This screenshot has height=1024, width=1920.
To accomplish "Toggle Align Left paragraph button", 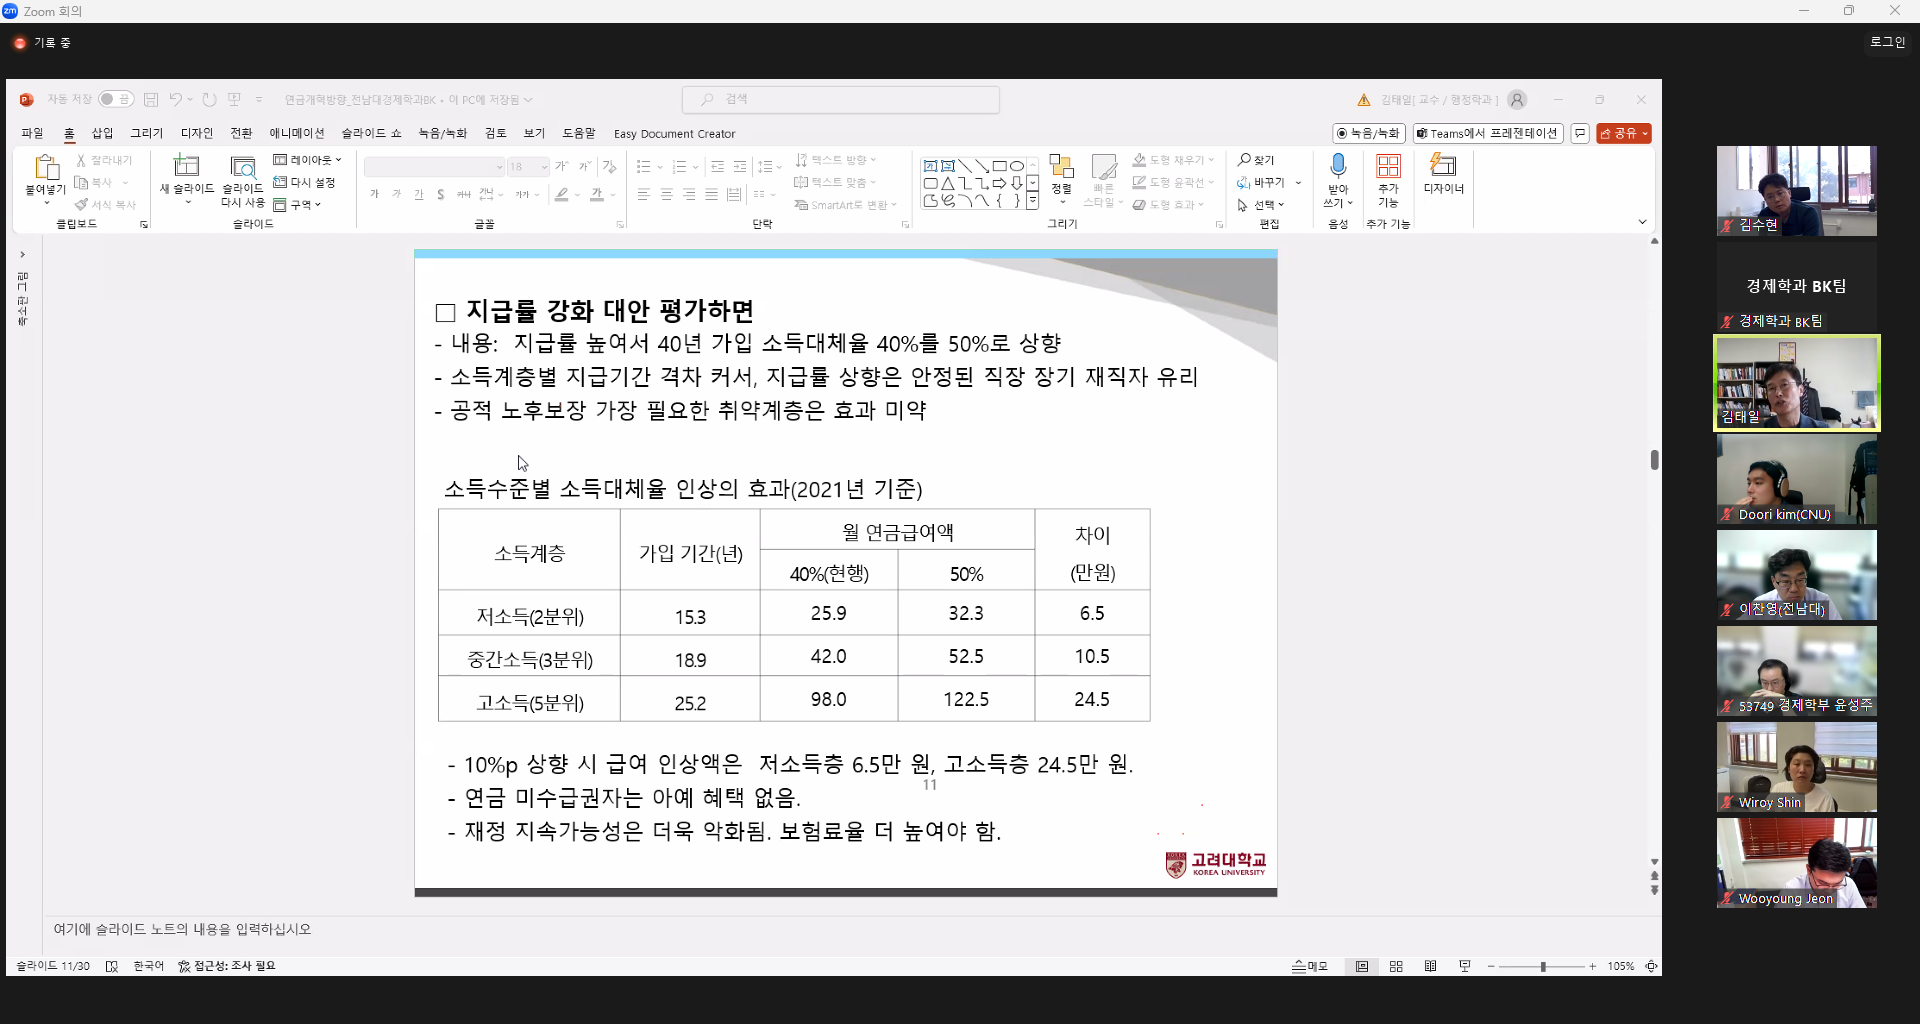I will click(644, 195).
